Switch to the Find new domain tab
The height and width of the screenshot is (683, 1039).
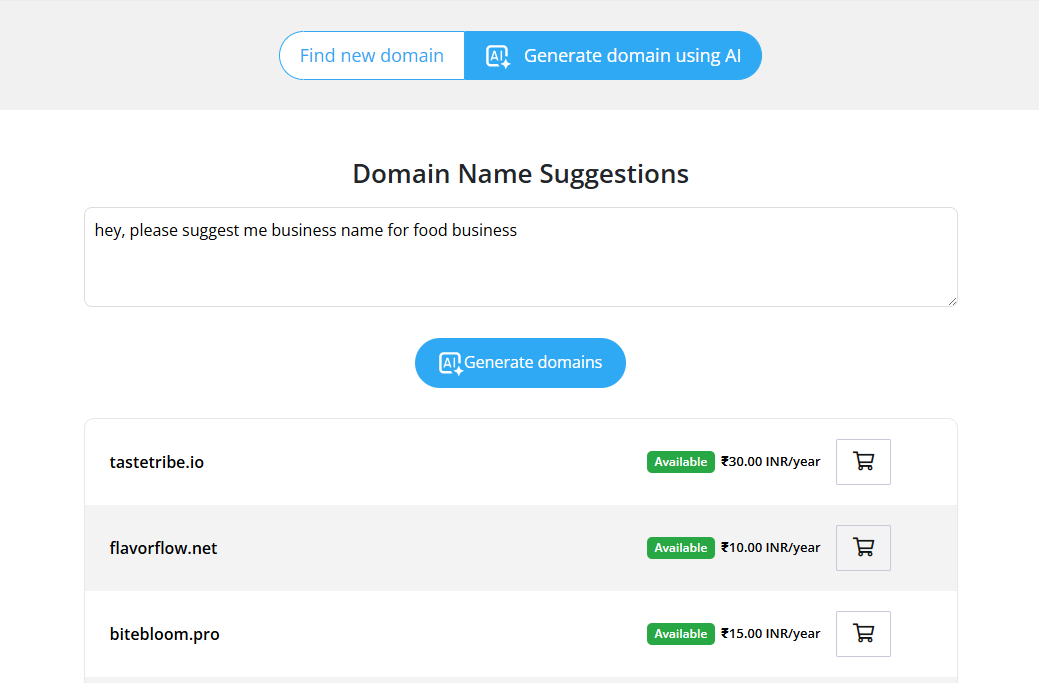click(372, 56)
